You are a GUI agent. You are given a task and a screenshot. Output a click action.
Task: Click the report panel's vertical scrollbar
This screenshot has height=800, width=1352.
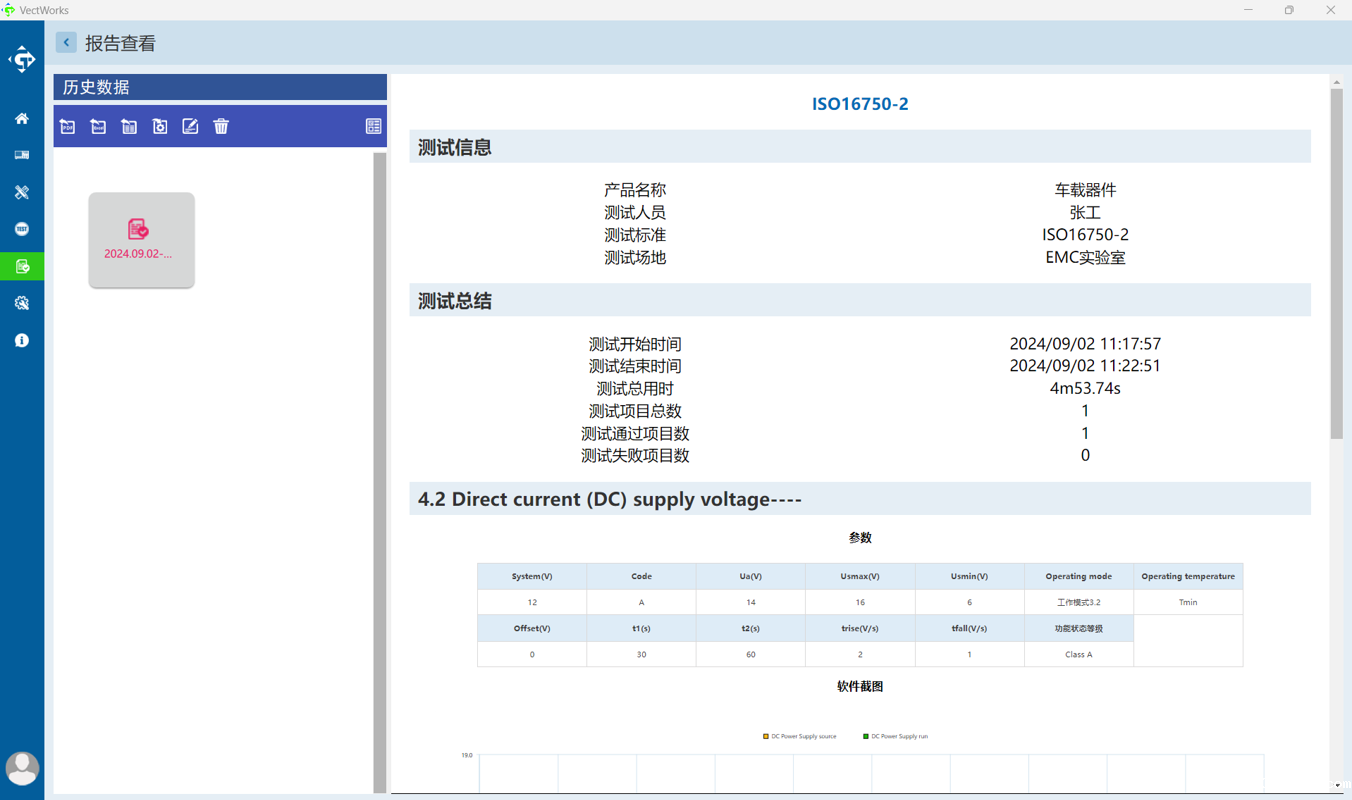coord(1336,264)
